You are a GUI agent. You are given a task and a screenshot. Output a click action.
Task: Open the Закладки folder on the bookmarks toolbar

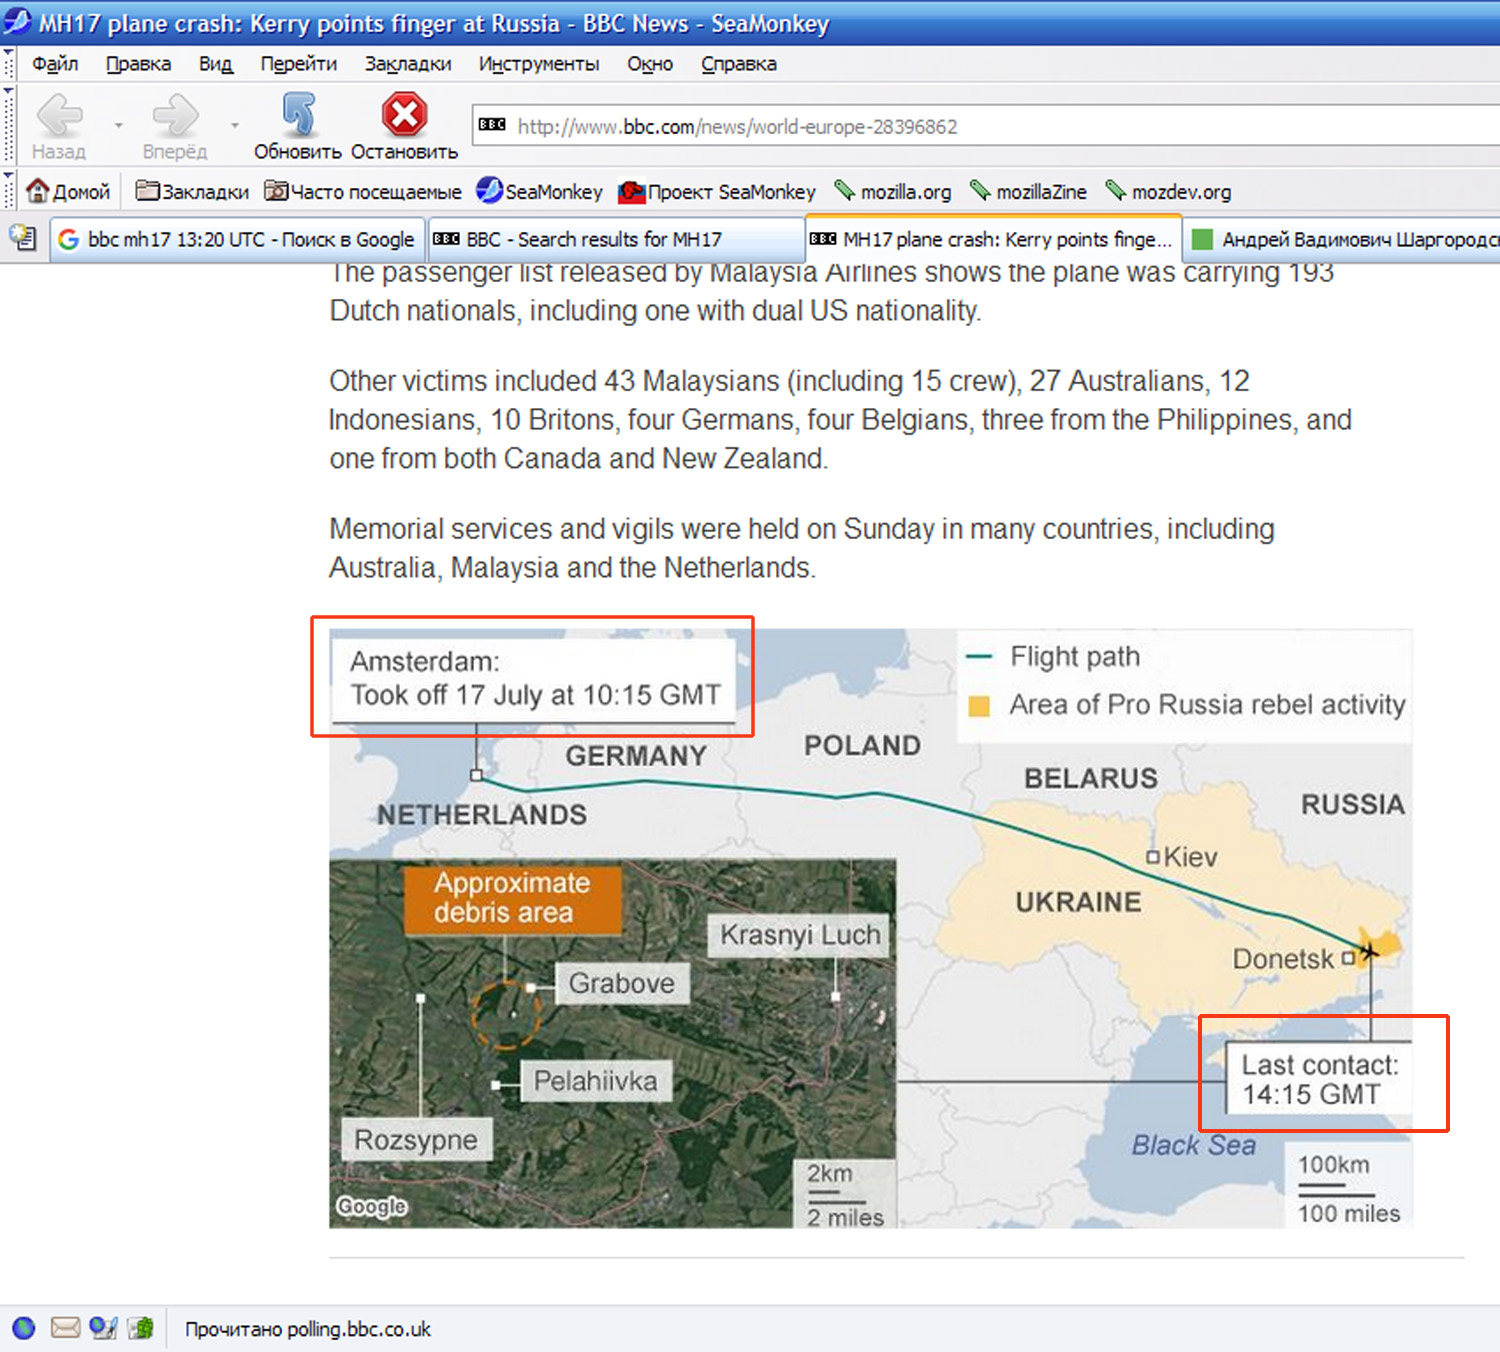pos(192,191)
